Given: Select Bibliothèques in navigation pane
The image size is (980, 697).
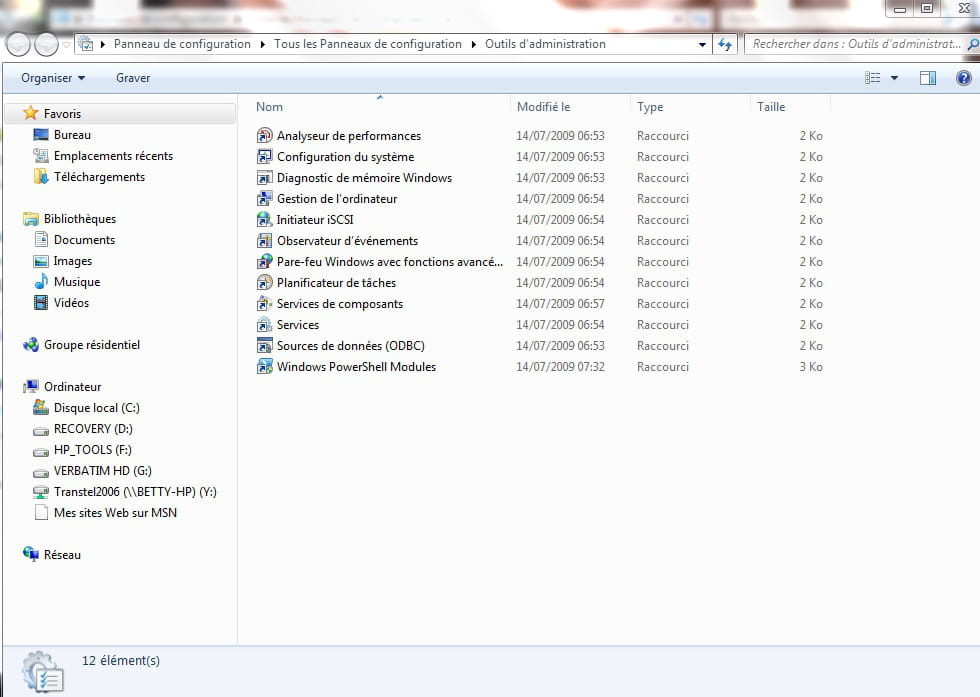Looking at the screenshot, I should (x=79, y=219).
